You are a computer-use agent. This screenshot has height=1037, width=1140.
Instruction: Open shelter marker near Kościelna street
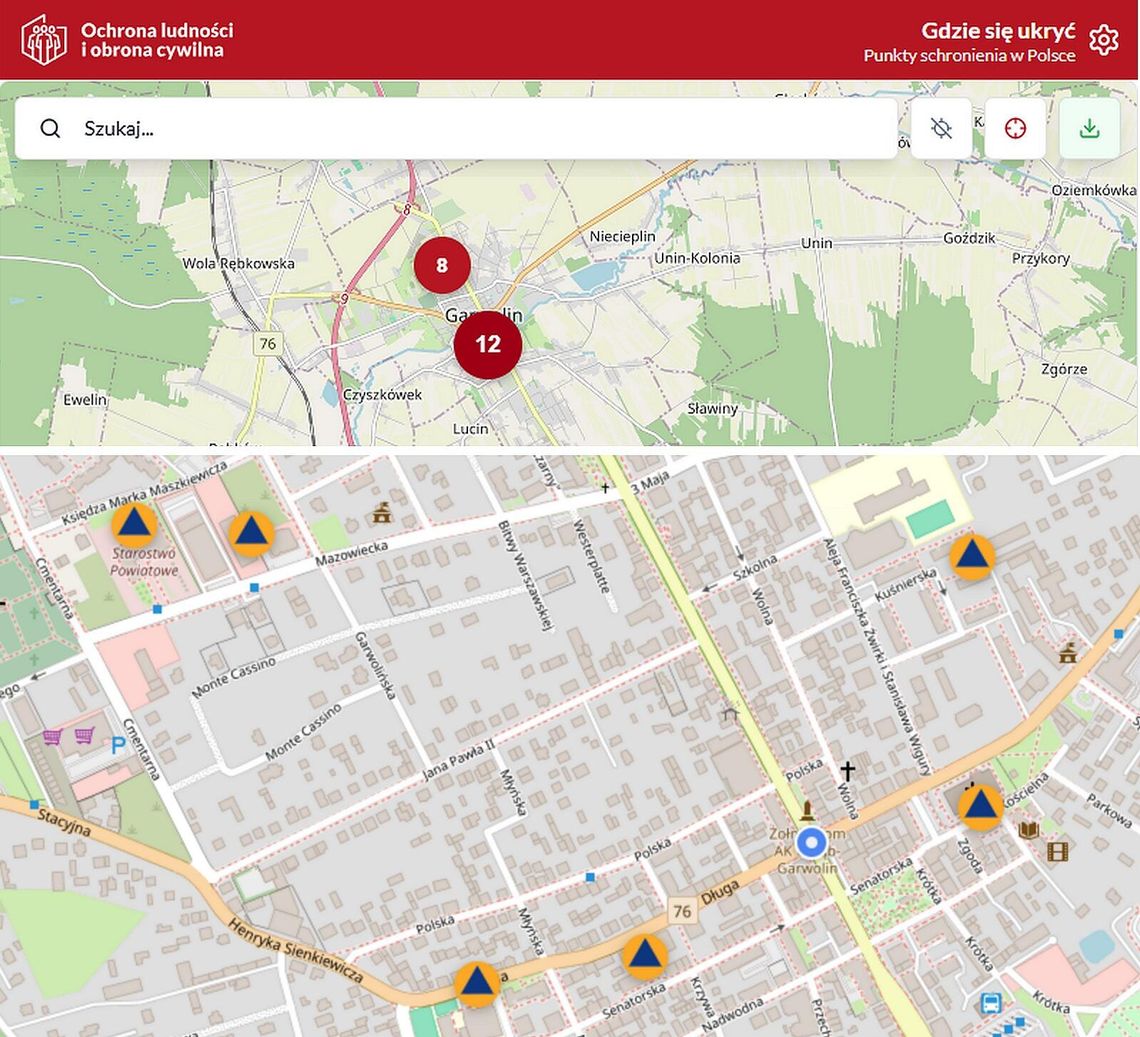[980, 807]
